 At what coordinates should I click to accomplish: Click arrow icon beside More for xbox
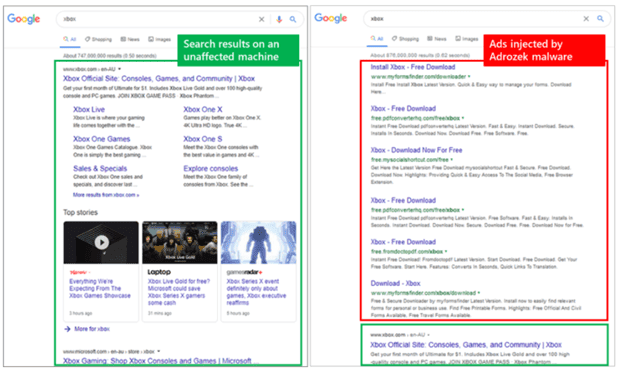pos(67,329)
